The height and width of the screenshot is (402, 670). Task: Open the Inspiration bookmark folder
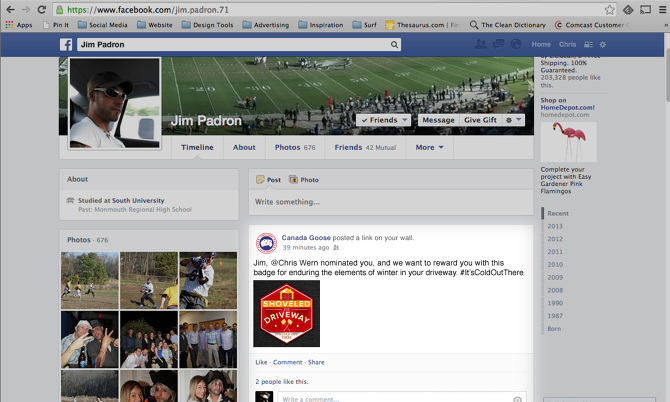(x=321, y=25)
